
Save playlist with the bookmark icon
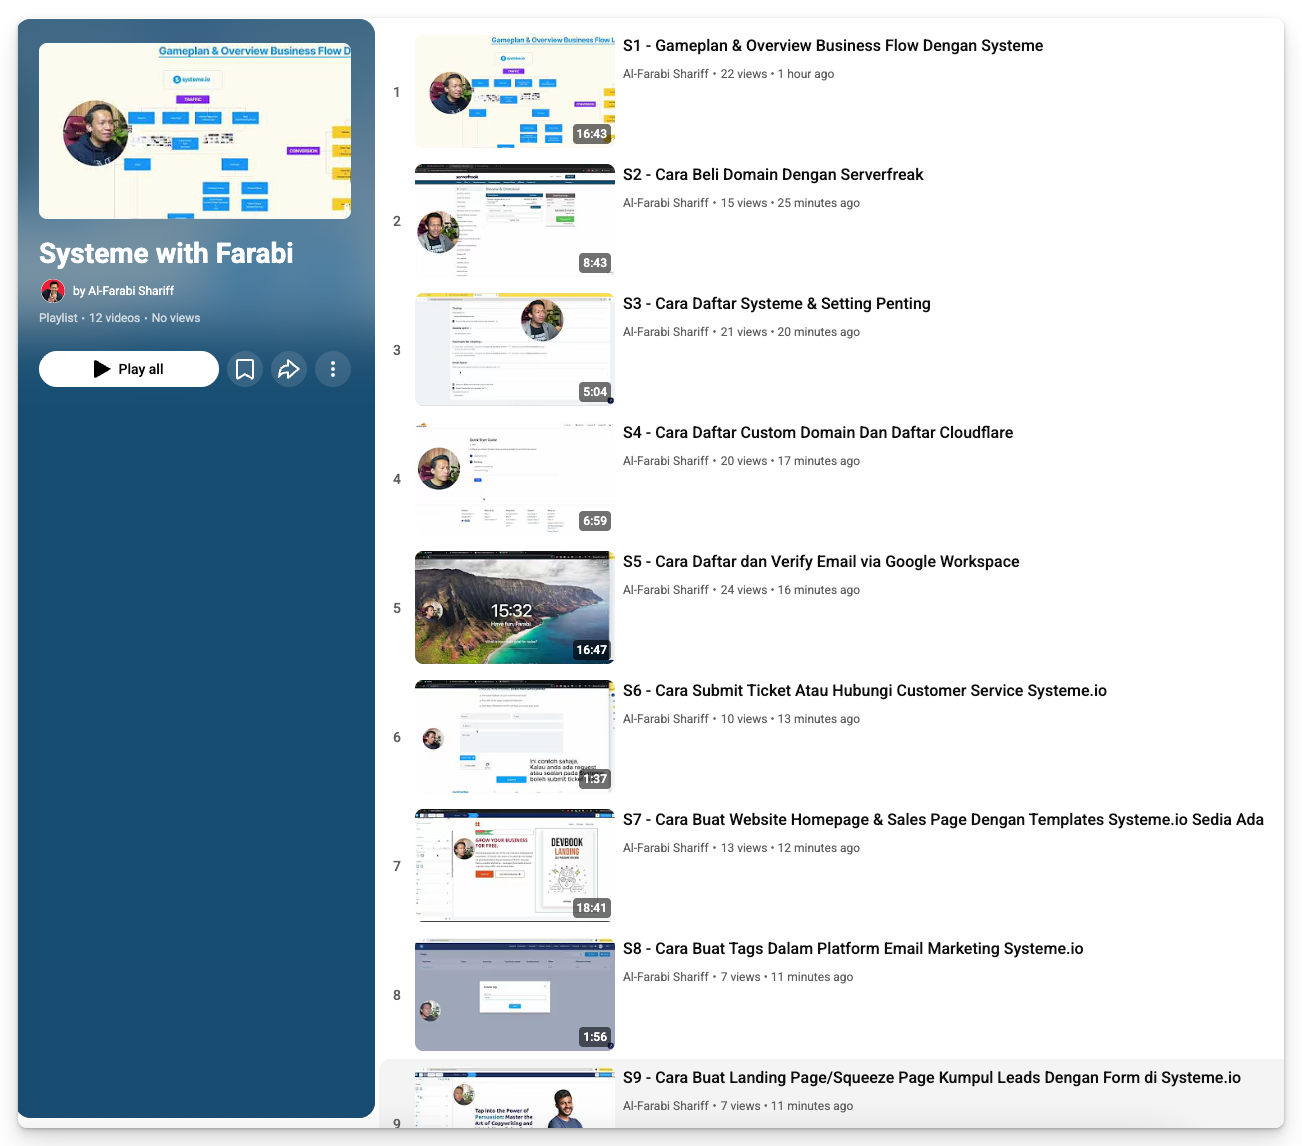click(245, 369)
